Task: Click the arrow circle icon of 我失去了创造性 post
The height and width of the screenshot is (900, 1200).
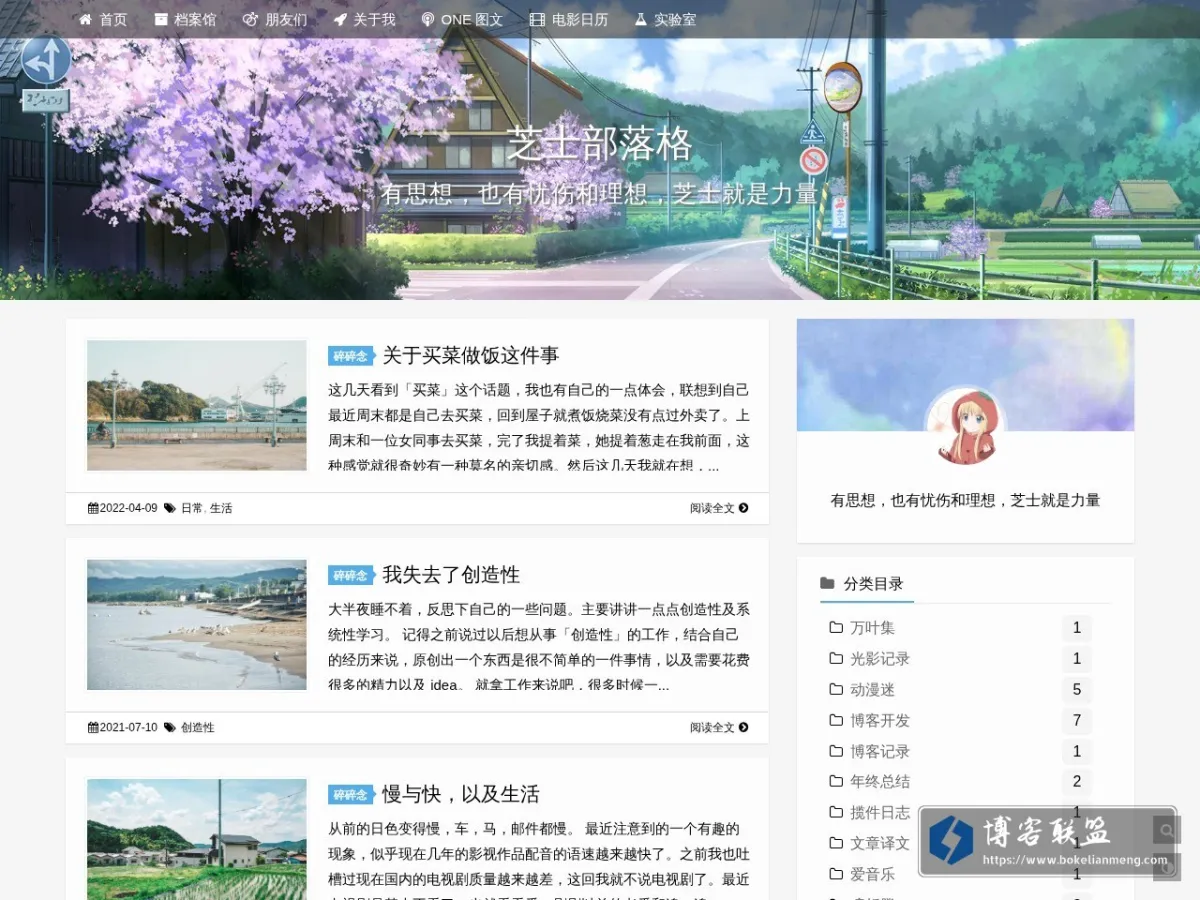Action: [743, 728]
